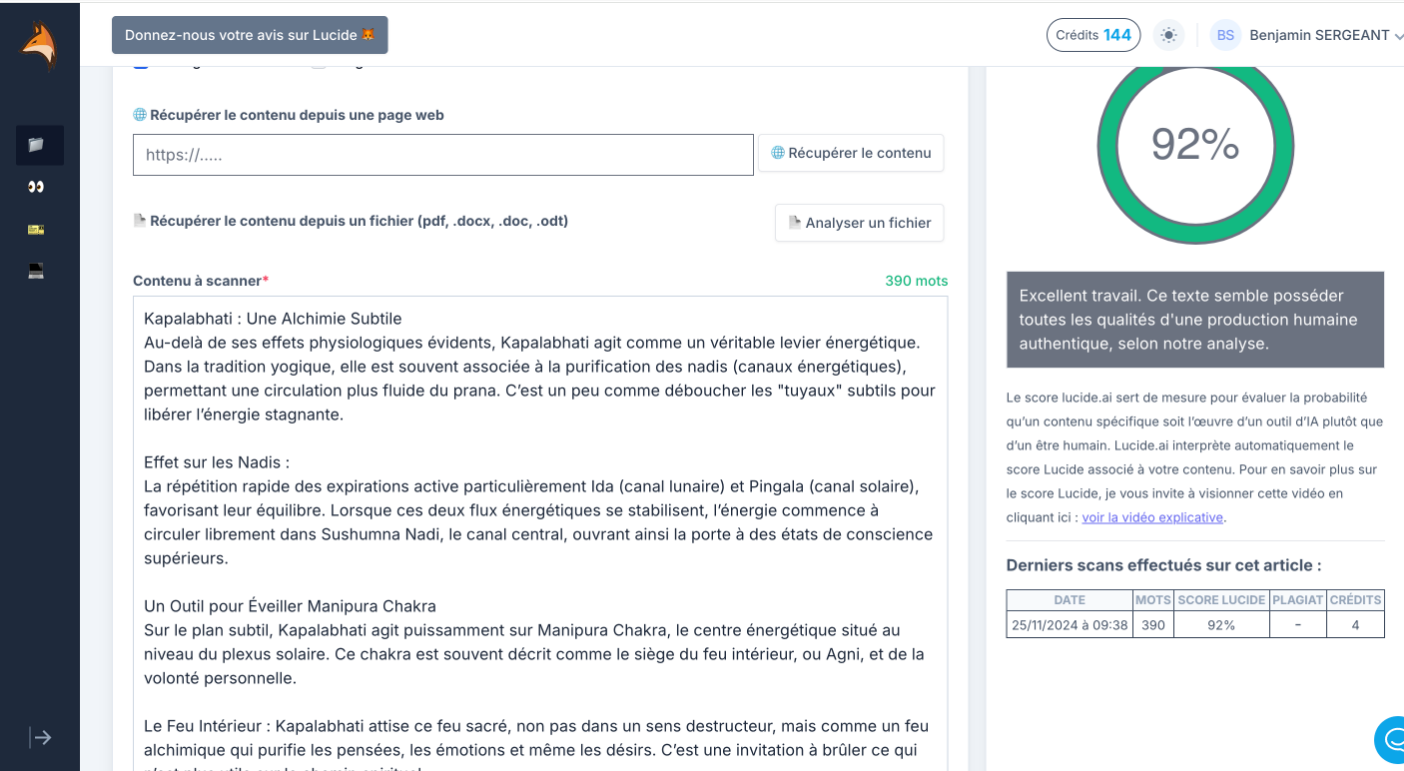Click 'Donnez-nous votre avis sur Lucide' button
Screen dimensions: 1404x771
click(x=250, y=35)
